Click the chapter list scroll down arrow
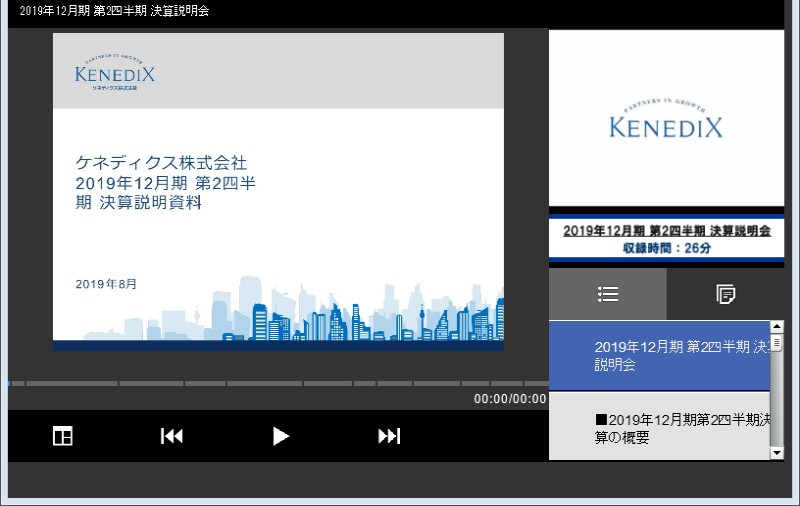800x506 pixels. point(777,452)
